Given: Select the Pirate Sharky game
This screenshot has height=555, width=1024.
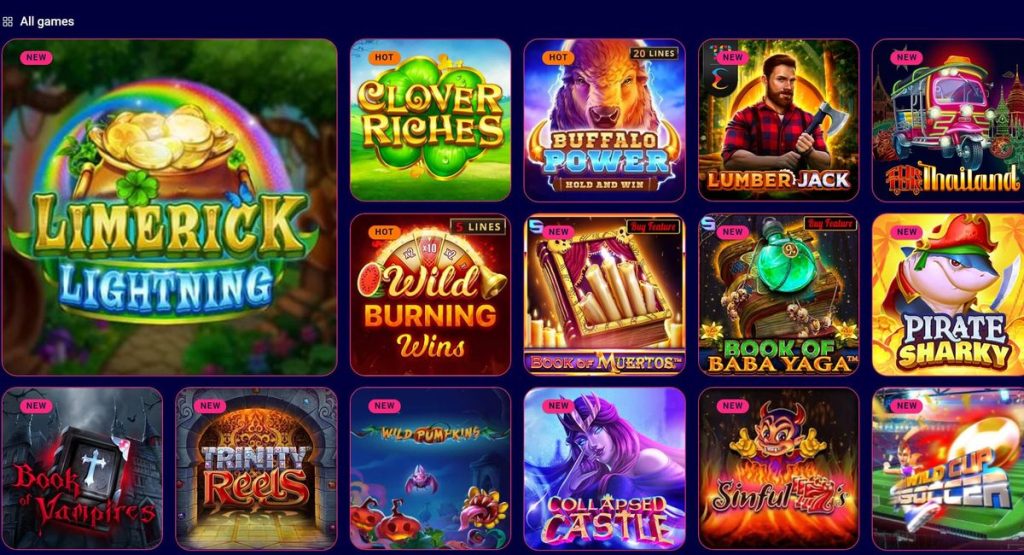Looking at the screenshot, I should click(x=948, y=294).
